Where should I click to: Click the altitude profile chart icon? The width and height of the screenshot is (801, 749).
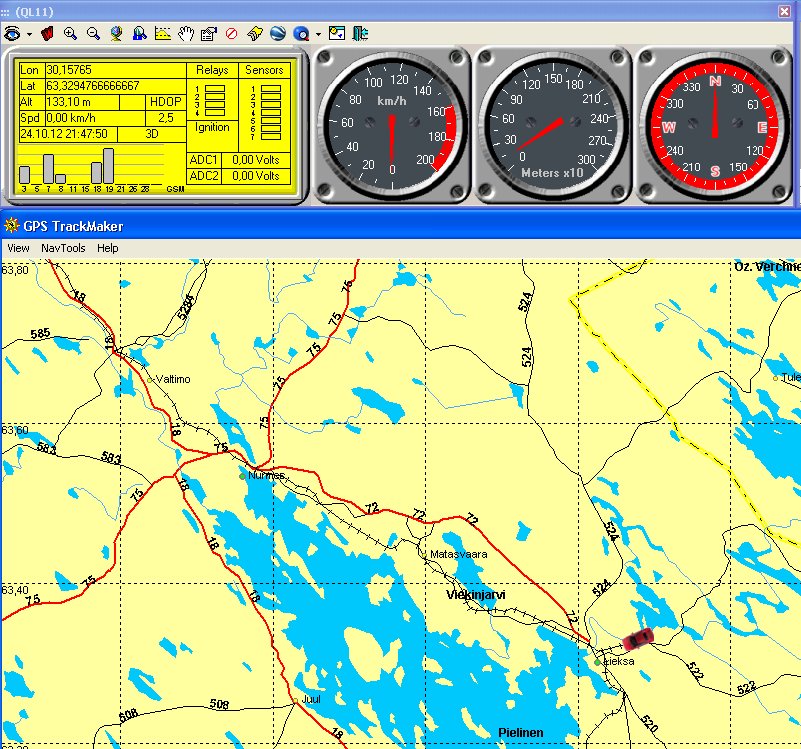[163, 33]
